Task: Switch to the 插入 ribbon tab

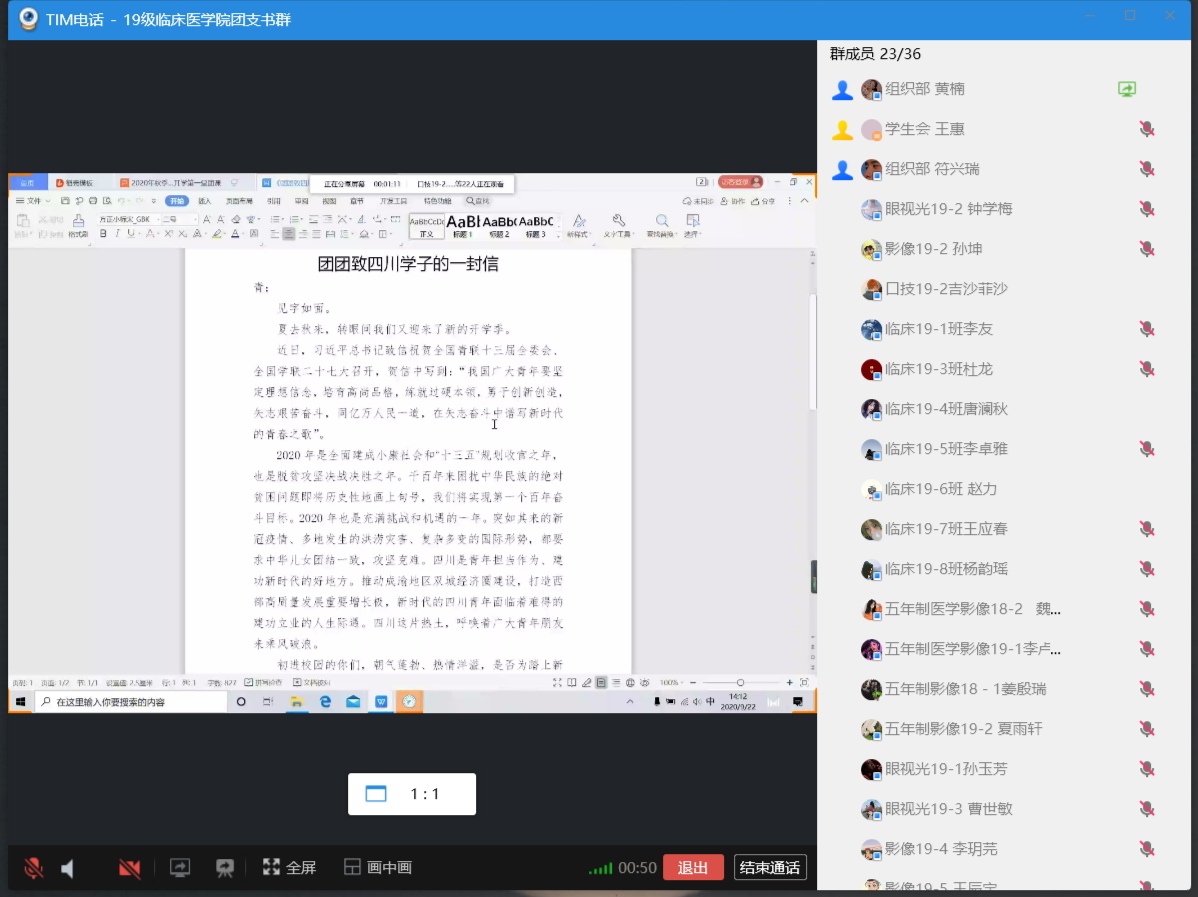Action: click(x=204, y=201)
